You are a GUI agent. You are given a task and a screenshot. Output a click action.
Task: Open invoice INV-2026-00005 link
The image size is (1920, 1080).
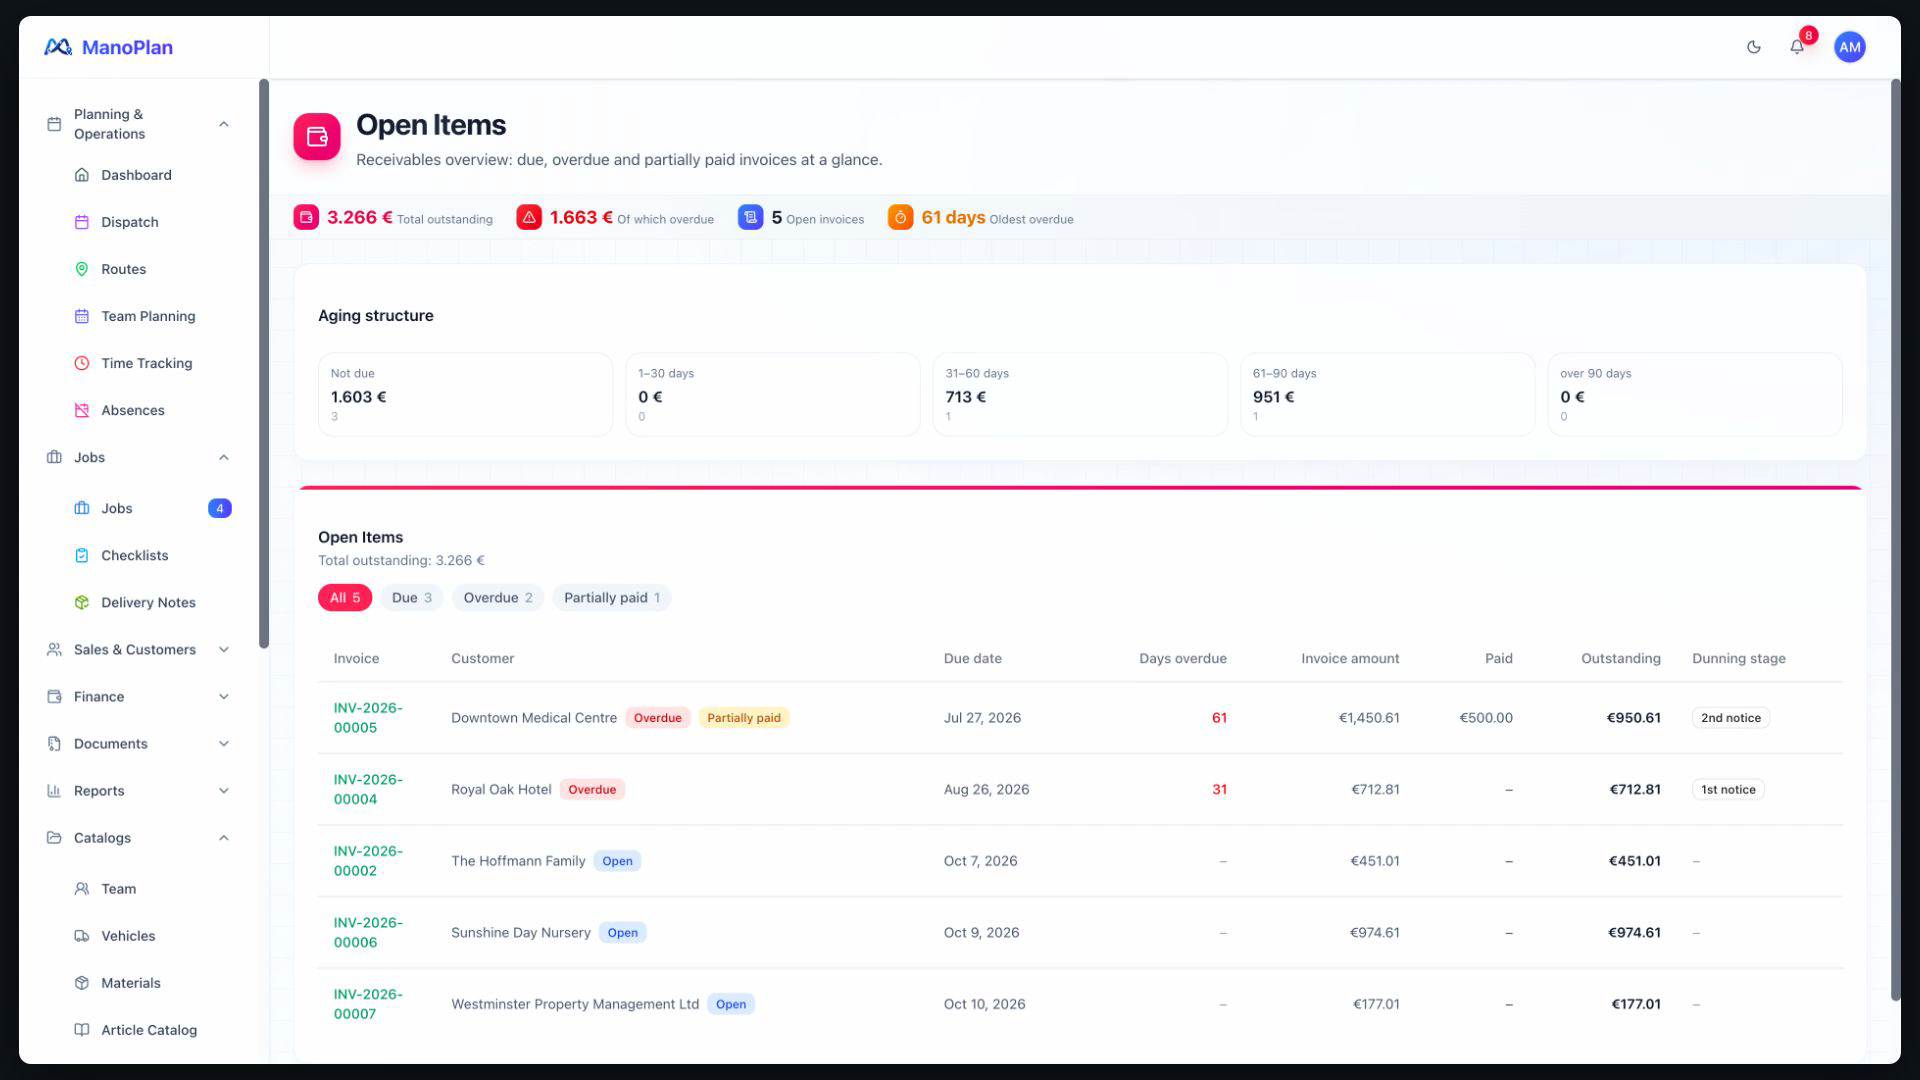(368, 718)
